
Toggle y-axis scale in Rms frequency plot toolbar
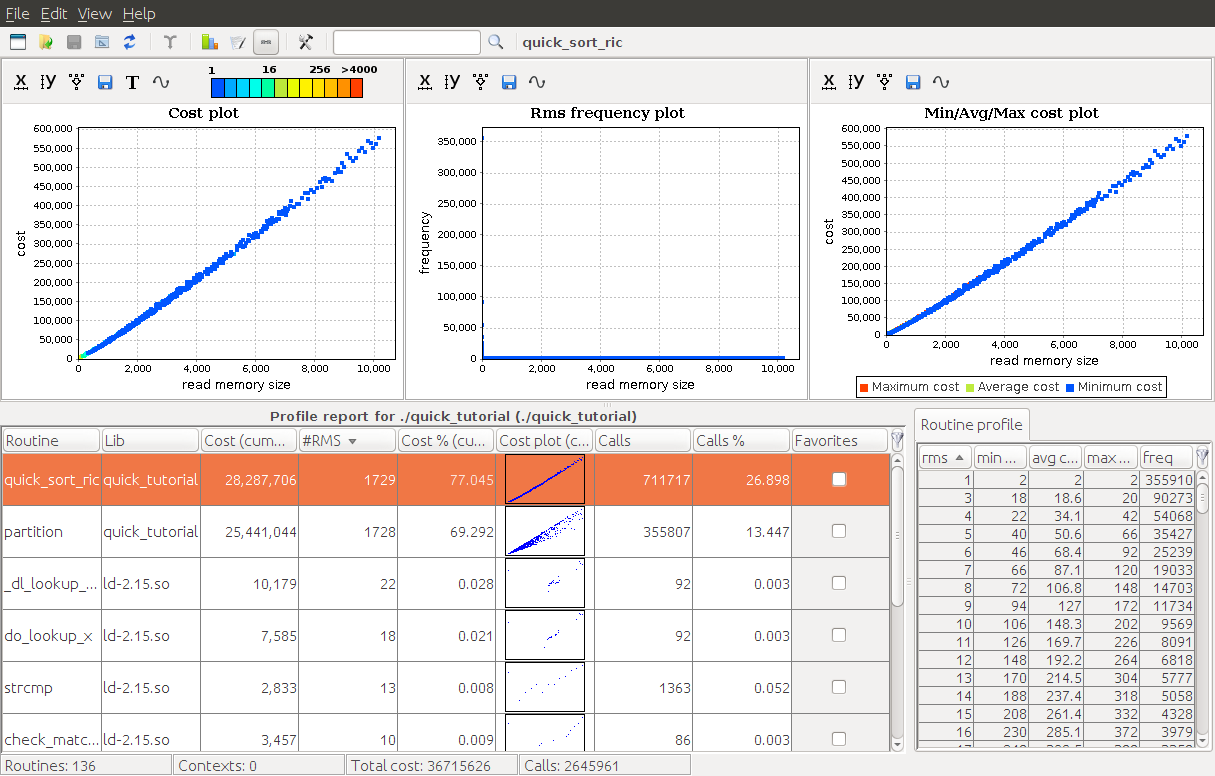pyautogui.click(x=453, y=82)
